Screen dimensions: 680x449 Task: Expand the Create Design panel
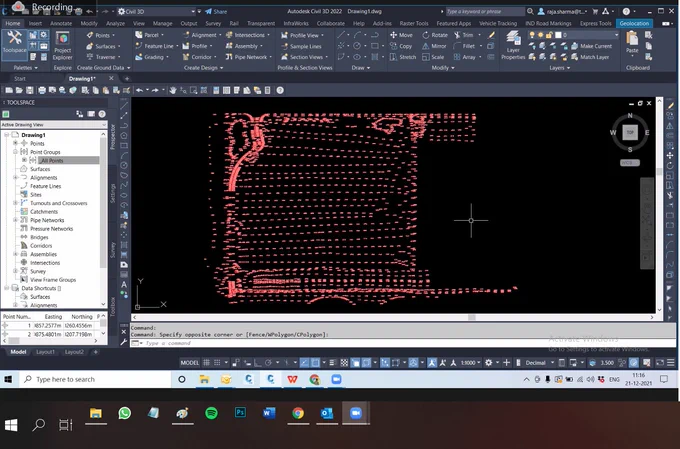pos(203,68)
